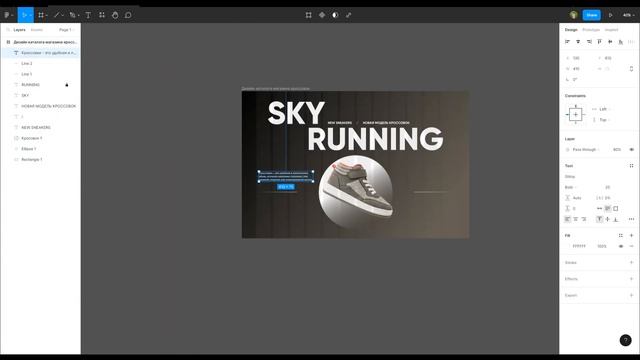640x360 pixels.
Task: Select the Hand tool
Action: (115, 15)
